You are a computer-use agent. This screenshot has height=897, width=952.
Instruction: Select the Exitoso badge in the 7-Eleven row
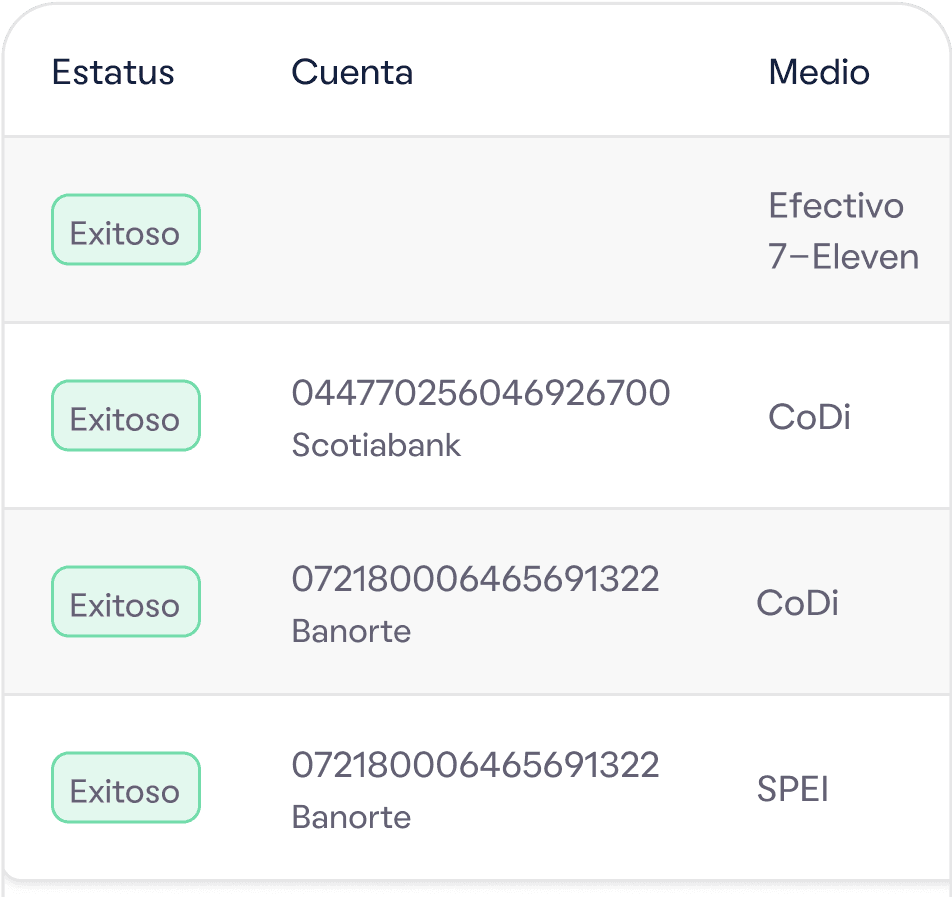point(126,230)
